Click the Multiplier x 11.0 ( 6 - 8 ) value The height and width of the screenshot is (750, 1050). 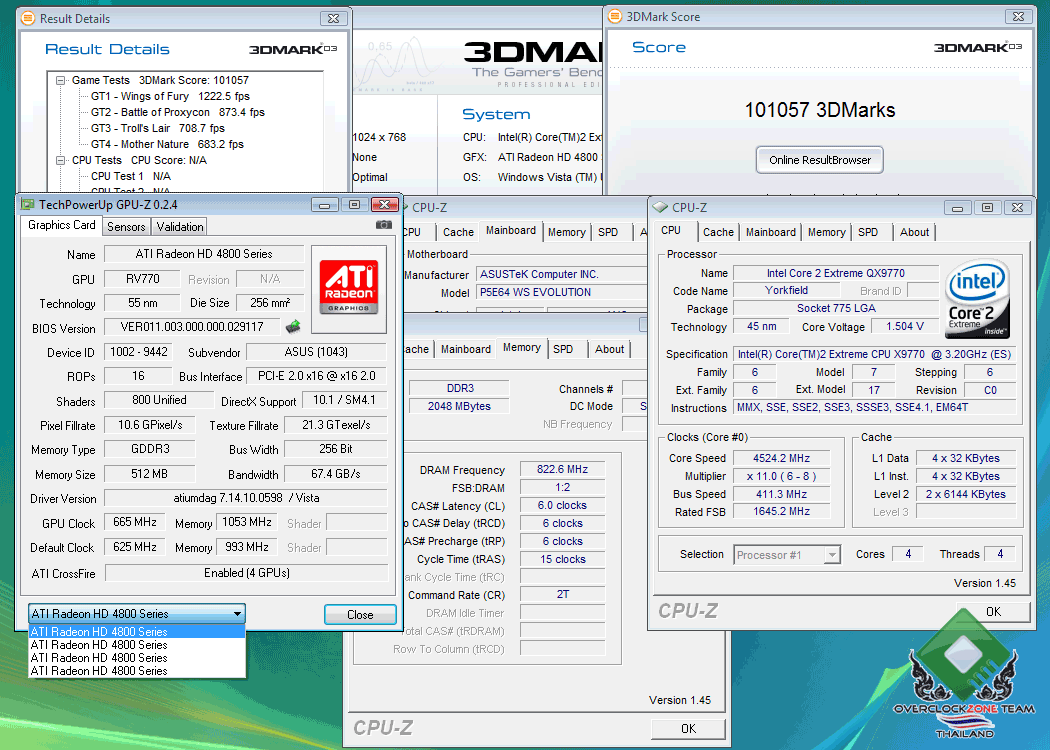coord(781,476)
